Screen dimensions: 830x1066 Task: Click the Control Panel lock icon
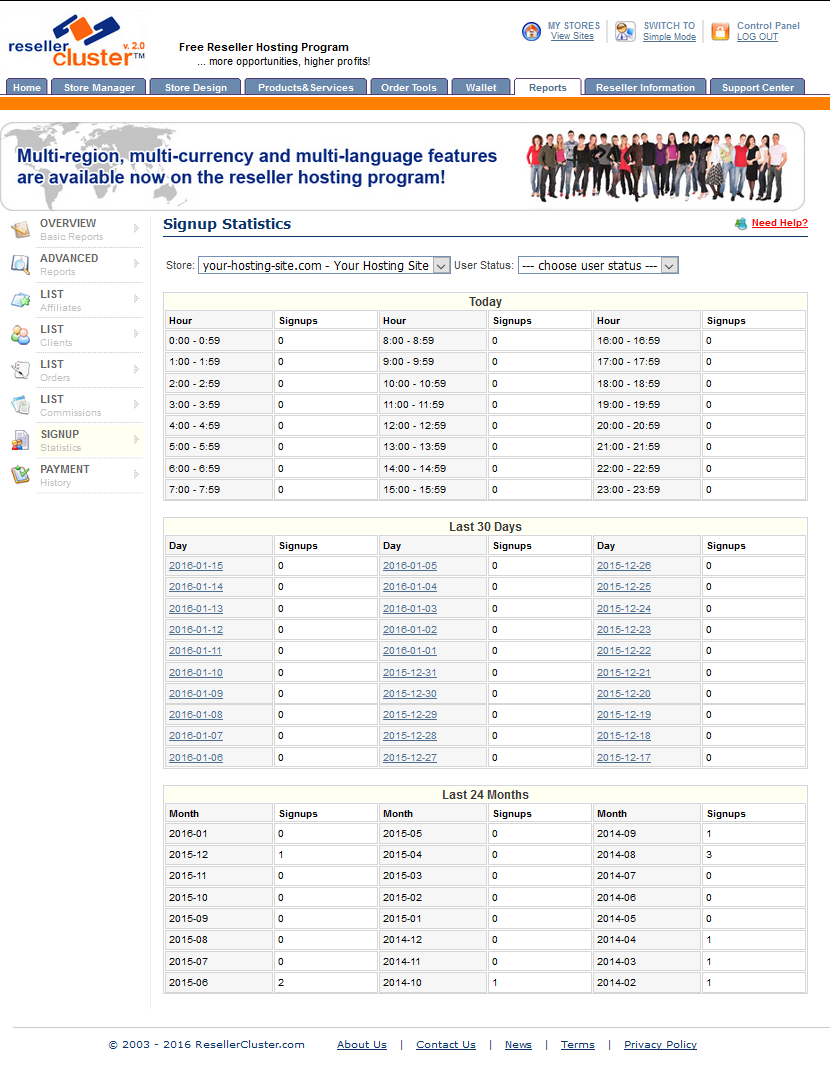pyautogui.click(x=721, y=31)
